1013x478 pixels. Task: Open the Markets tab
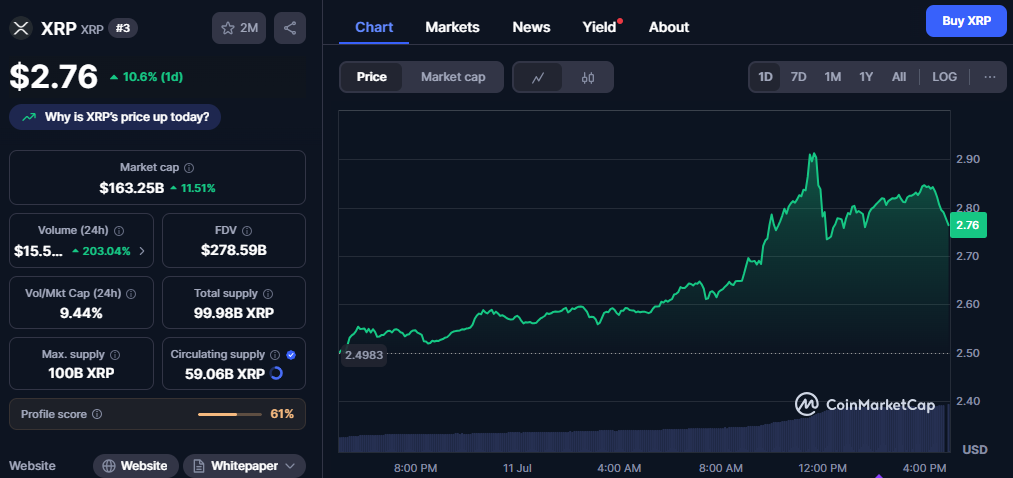(452, 27)
